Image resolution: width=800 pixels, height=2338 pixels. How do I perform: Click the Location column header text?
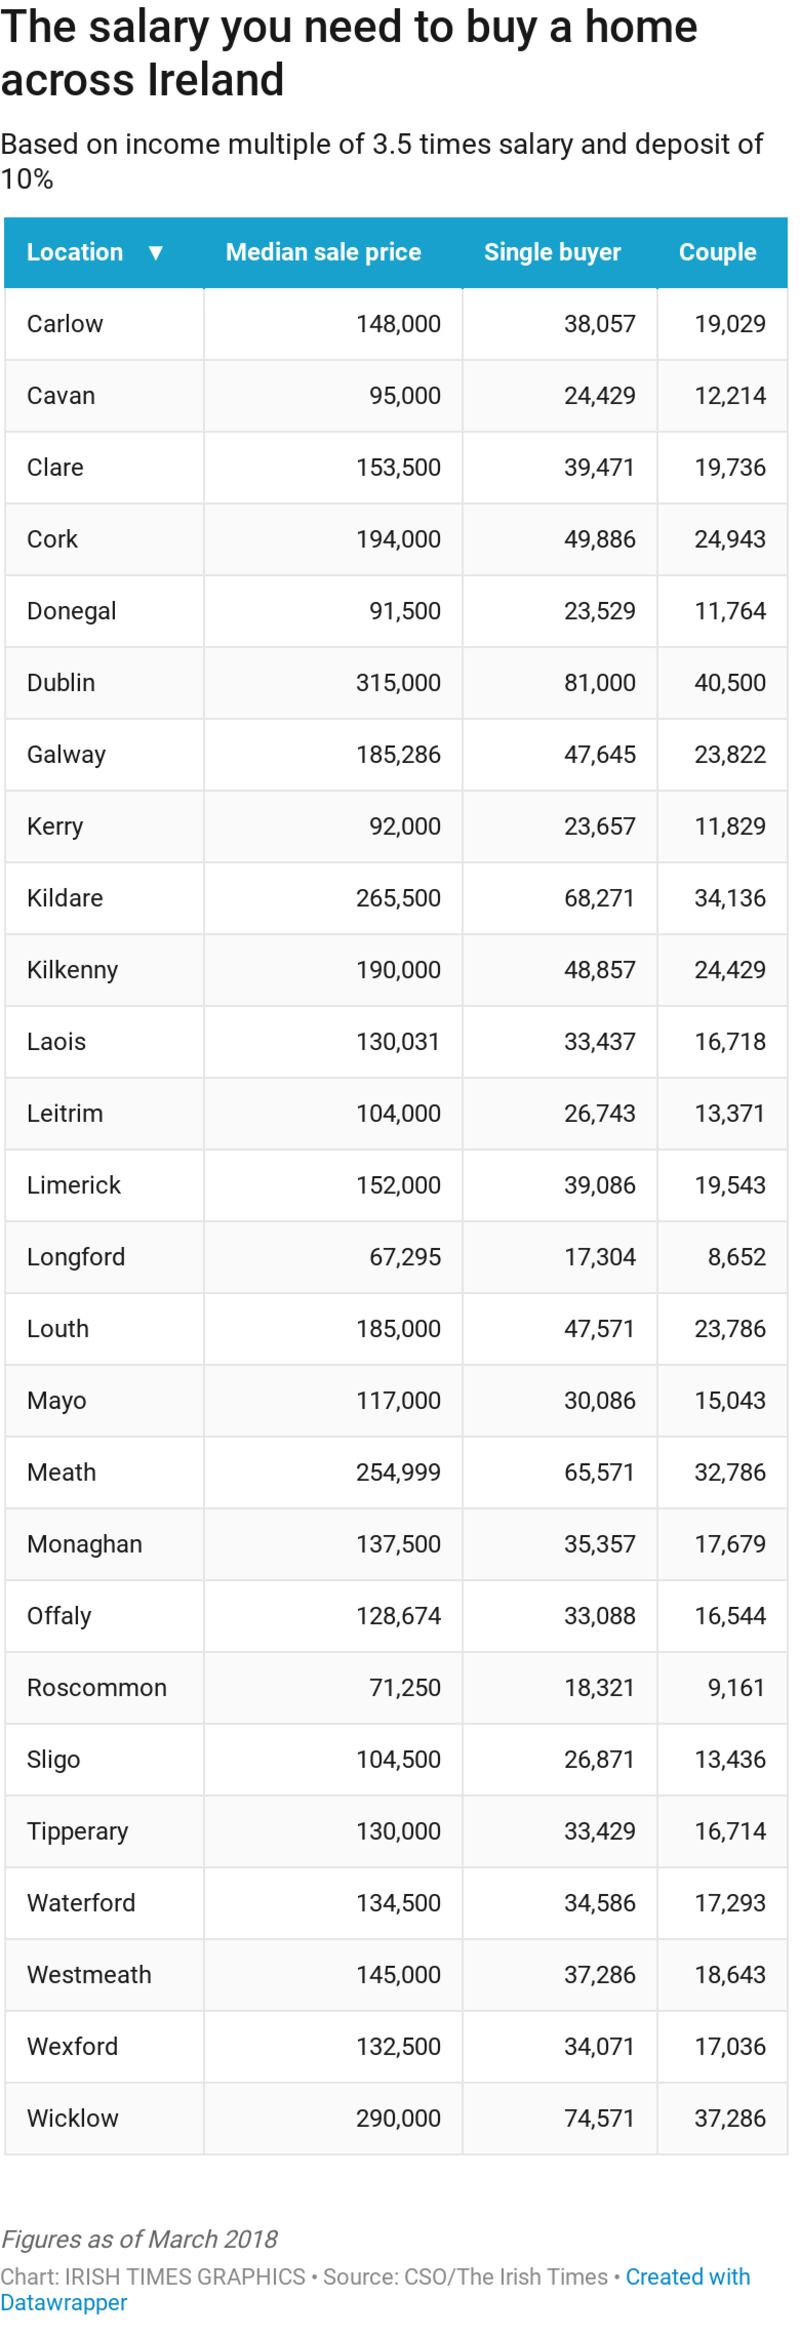click(x=75, y=253)
